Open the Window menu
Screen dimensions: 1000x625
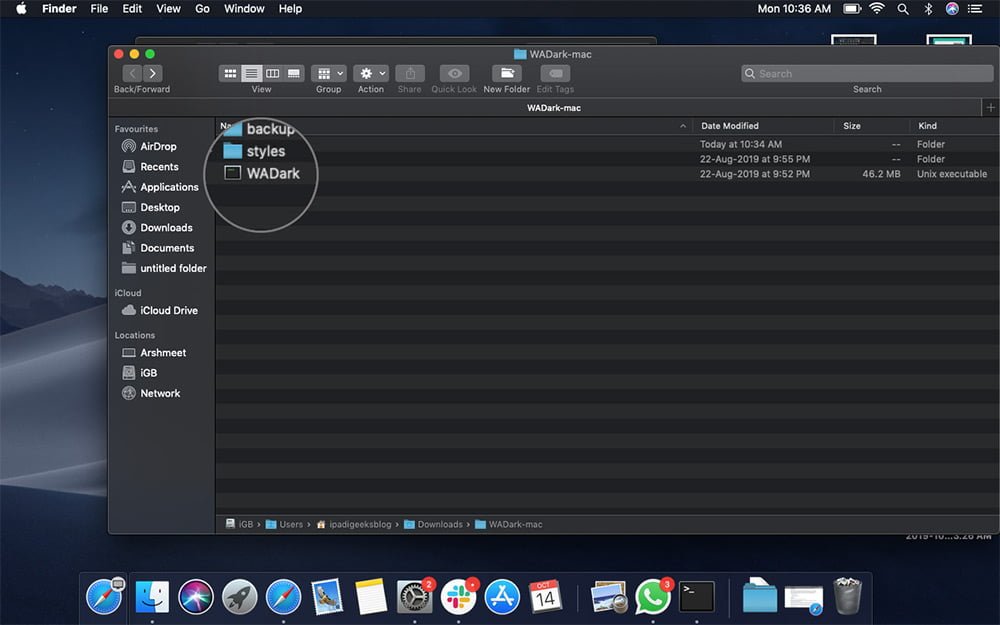[x=244, y=9]
